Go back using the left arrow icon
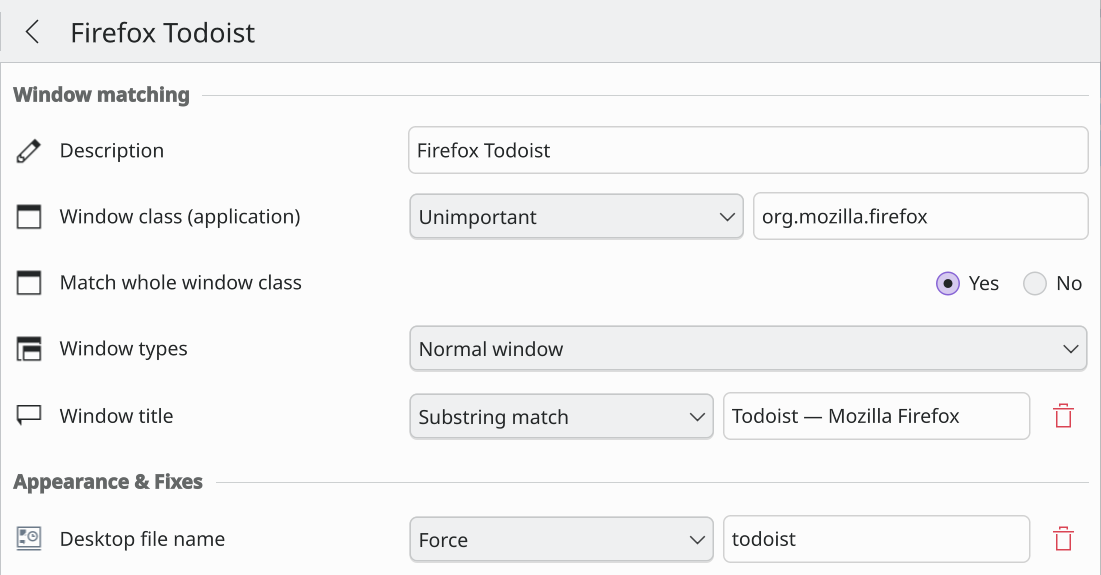Viewport: 1101px width, 575px height. pyautogui.click(x=32, y=32)
